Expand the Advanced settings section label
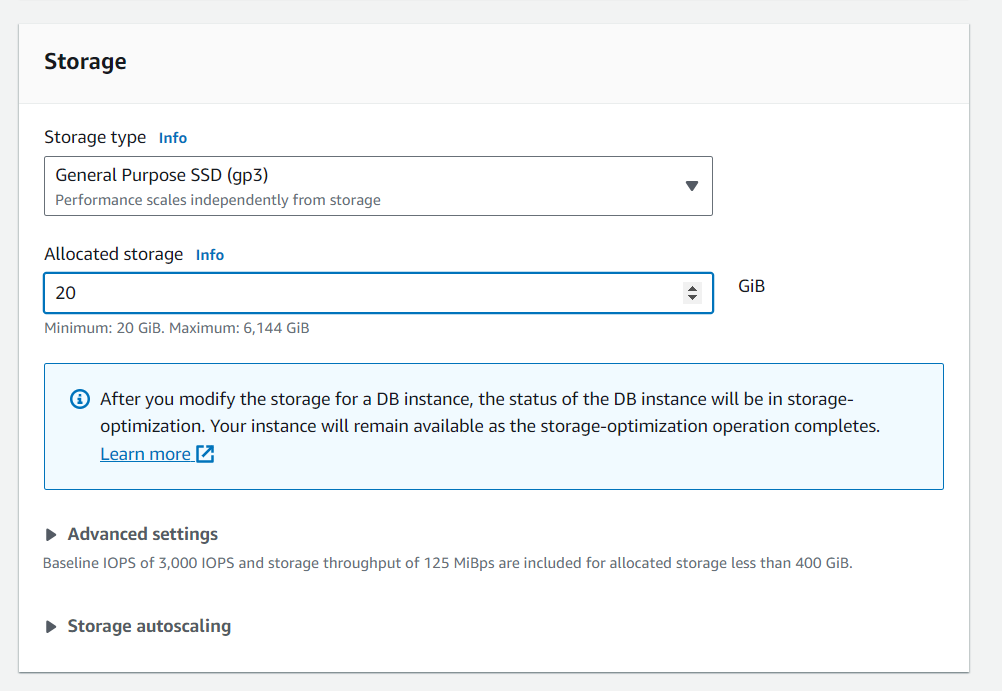This screenshot has width=1002, height=691. [x=142, y=534]
